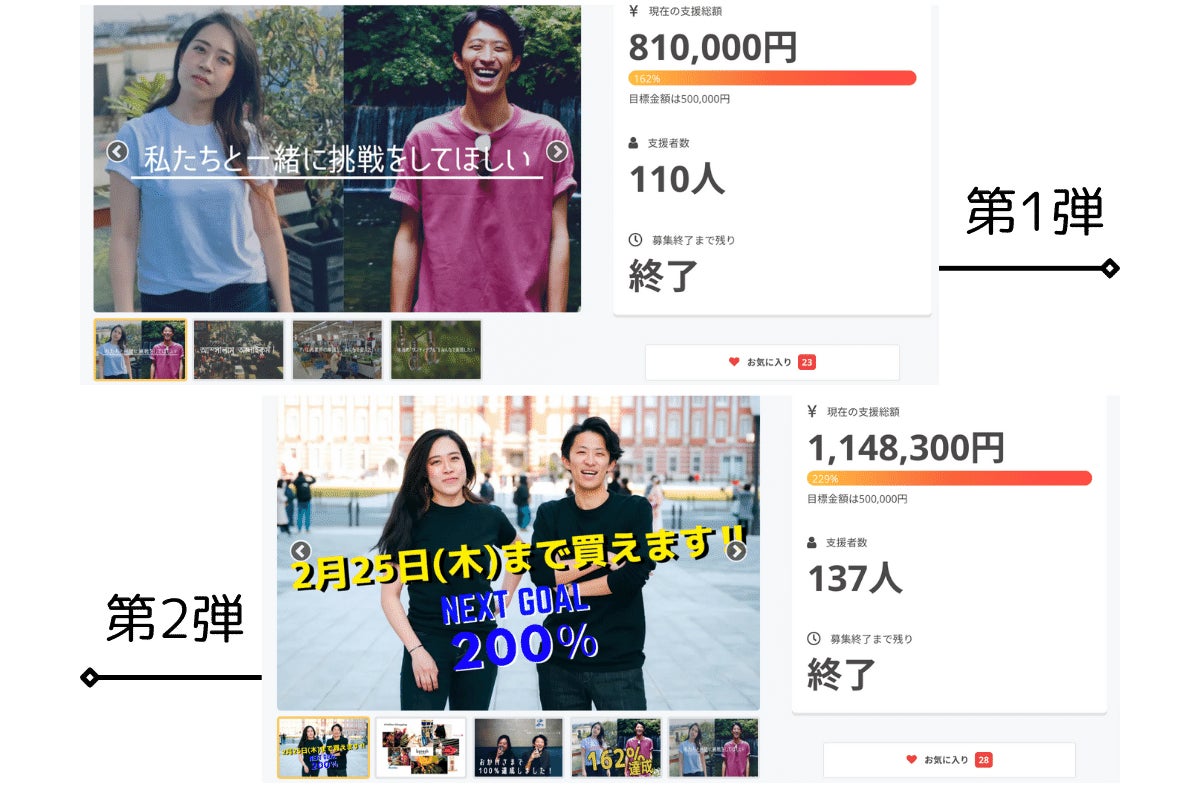The image size is (1200, 800).
Task: Click the yen icon above 810,000円
Action: pyautogui.click(x=634, y=11)
